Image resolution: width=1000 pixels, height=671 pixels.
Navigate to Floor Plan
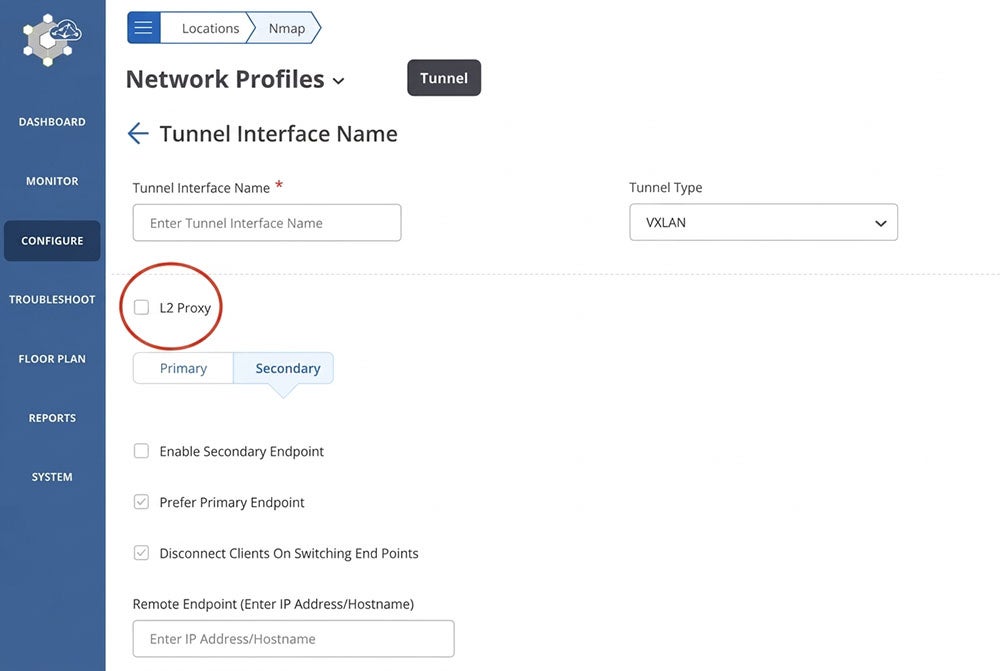52,358
